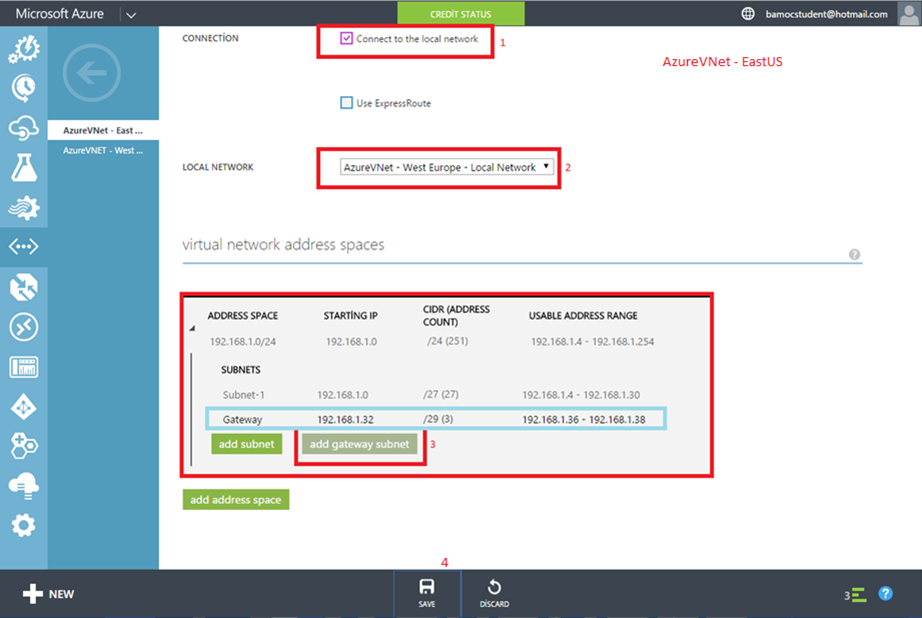The width and height of the screenshot is (922, 618).
Task: Click the Microsoft Azure logo
Action: click(59, 14)
